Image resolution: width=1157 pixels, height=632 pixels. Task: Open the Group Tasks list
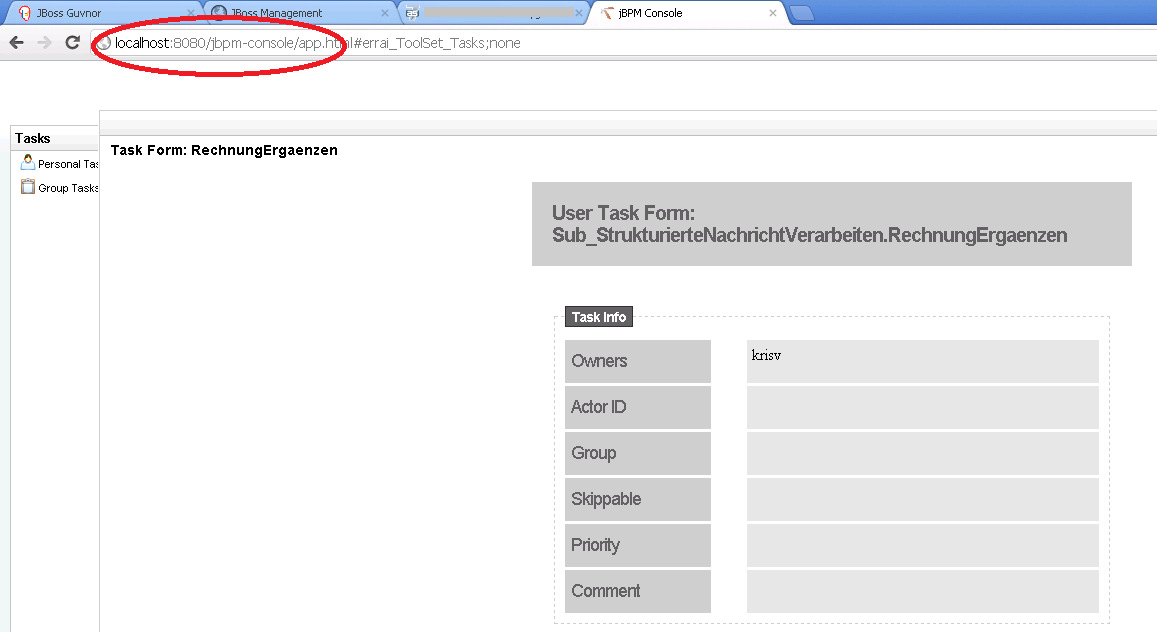pyautogui.click(x=68, y=188)
